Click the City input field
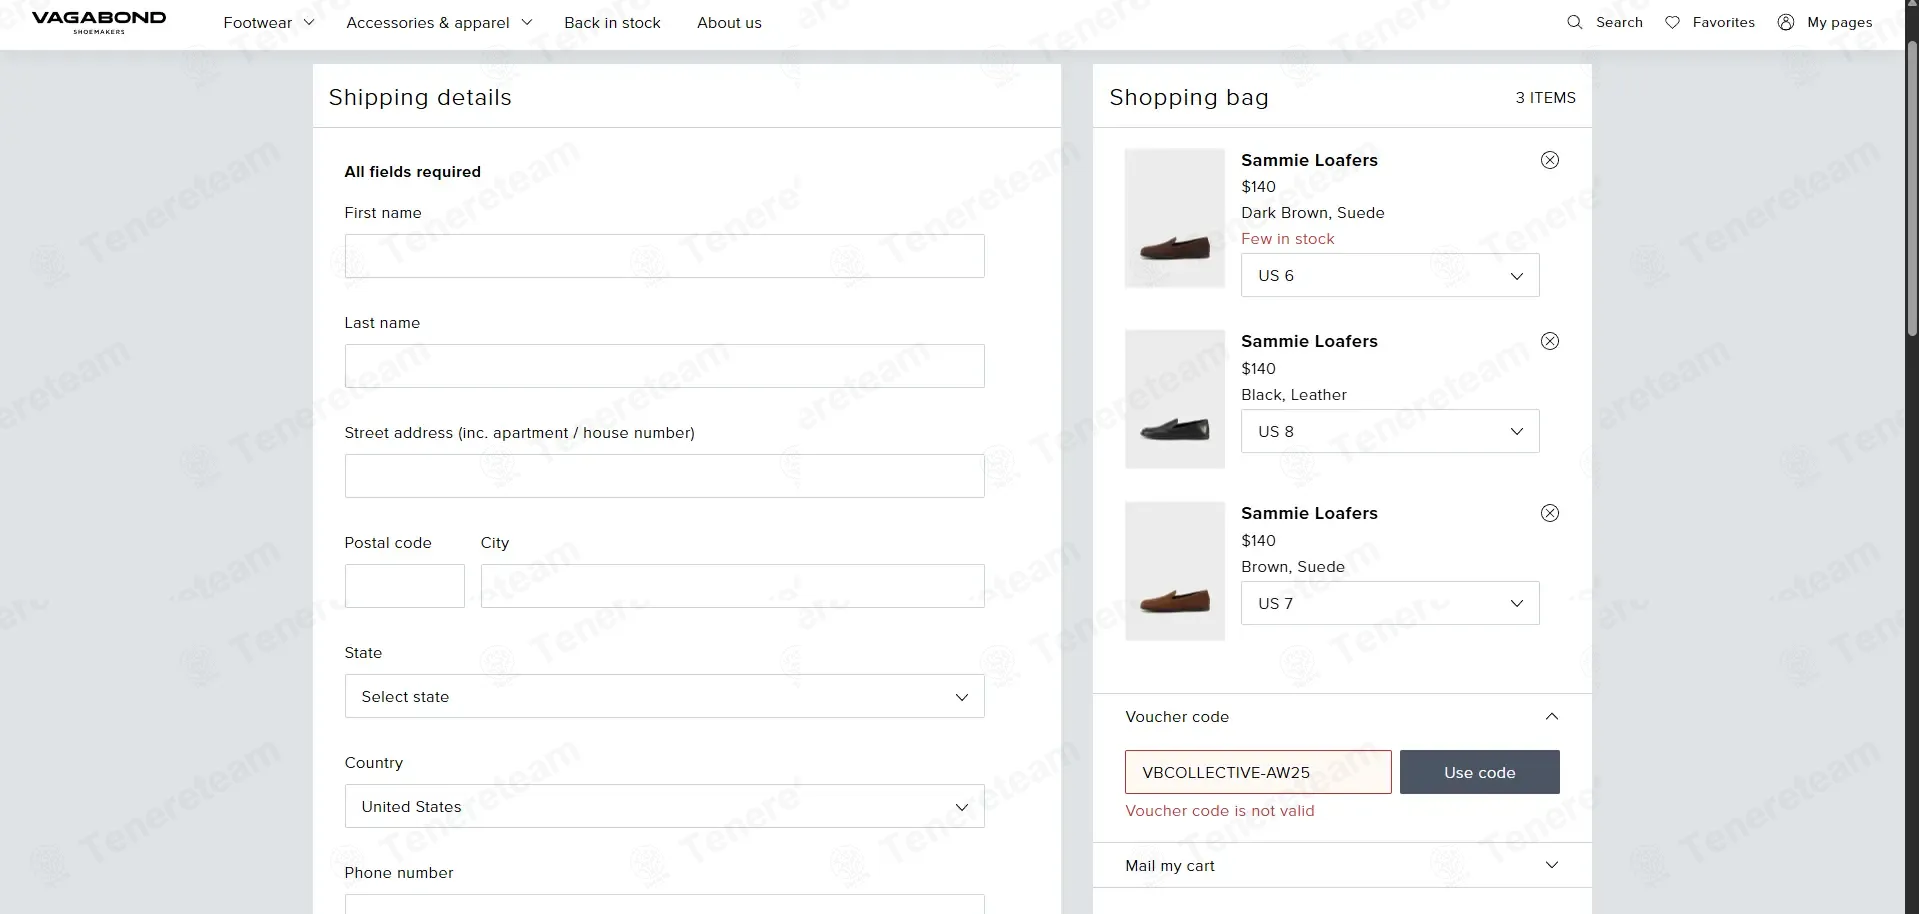This screenshot has height=914, width=1919. pyautogui.click(x=732, y=586)
